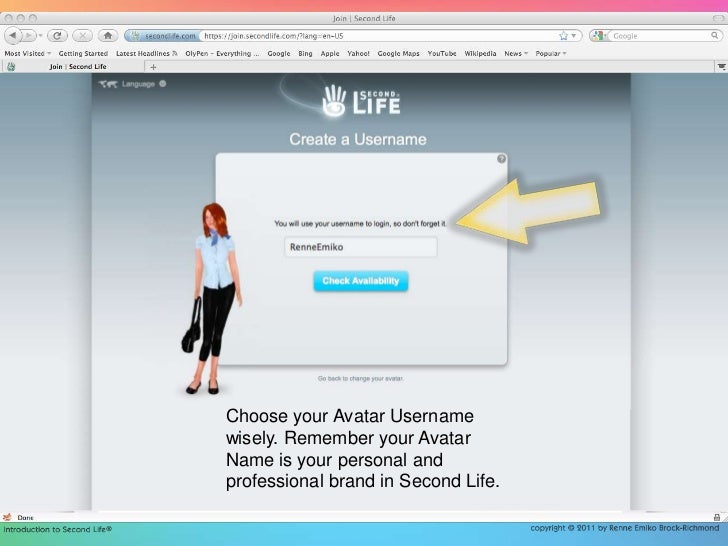Open the Yahoo! bookmark
The image size is (728, 546).
358,53
